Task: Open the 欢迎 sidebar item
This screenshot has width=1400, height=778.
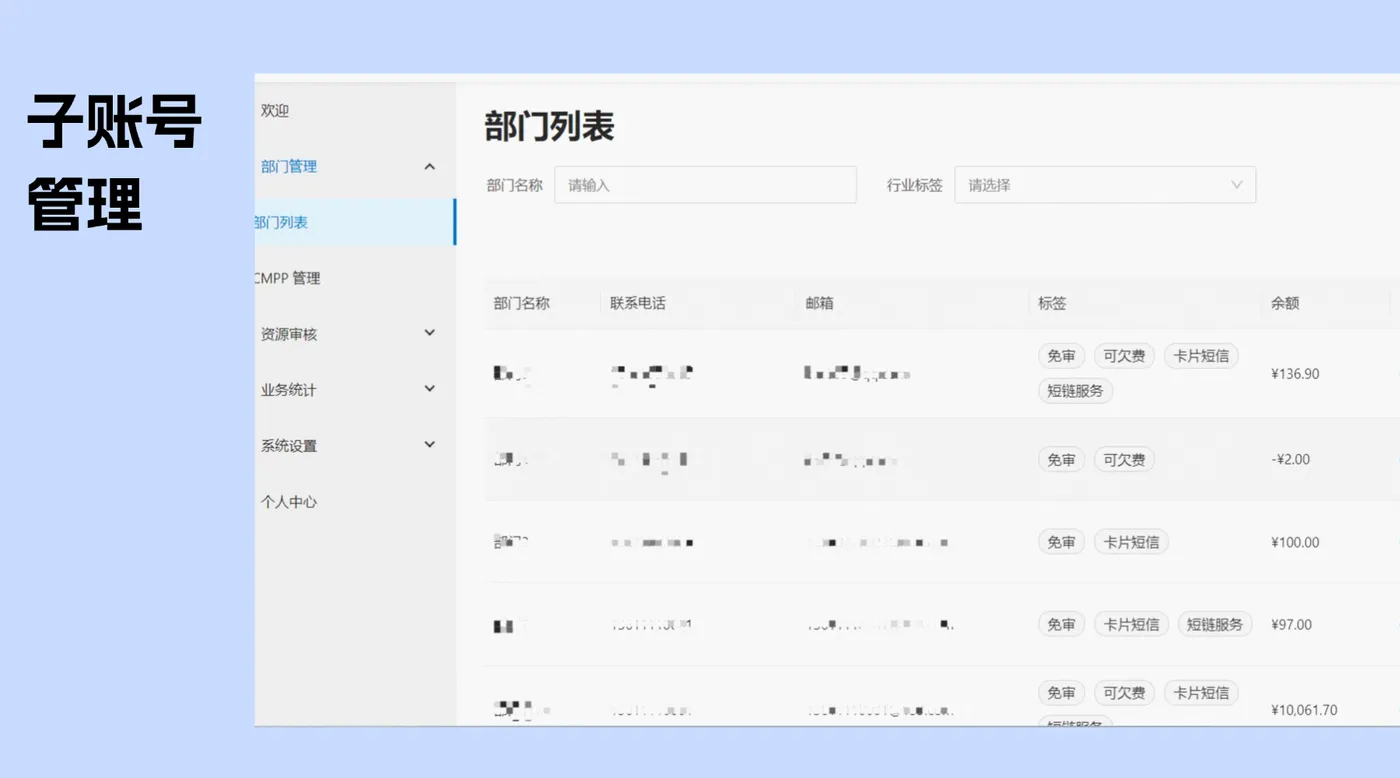Action: pos(275,111)
